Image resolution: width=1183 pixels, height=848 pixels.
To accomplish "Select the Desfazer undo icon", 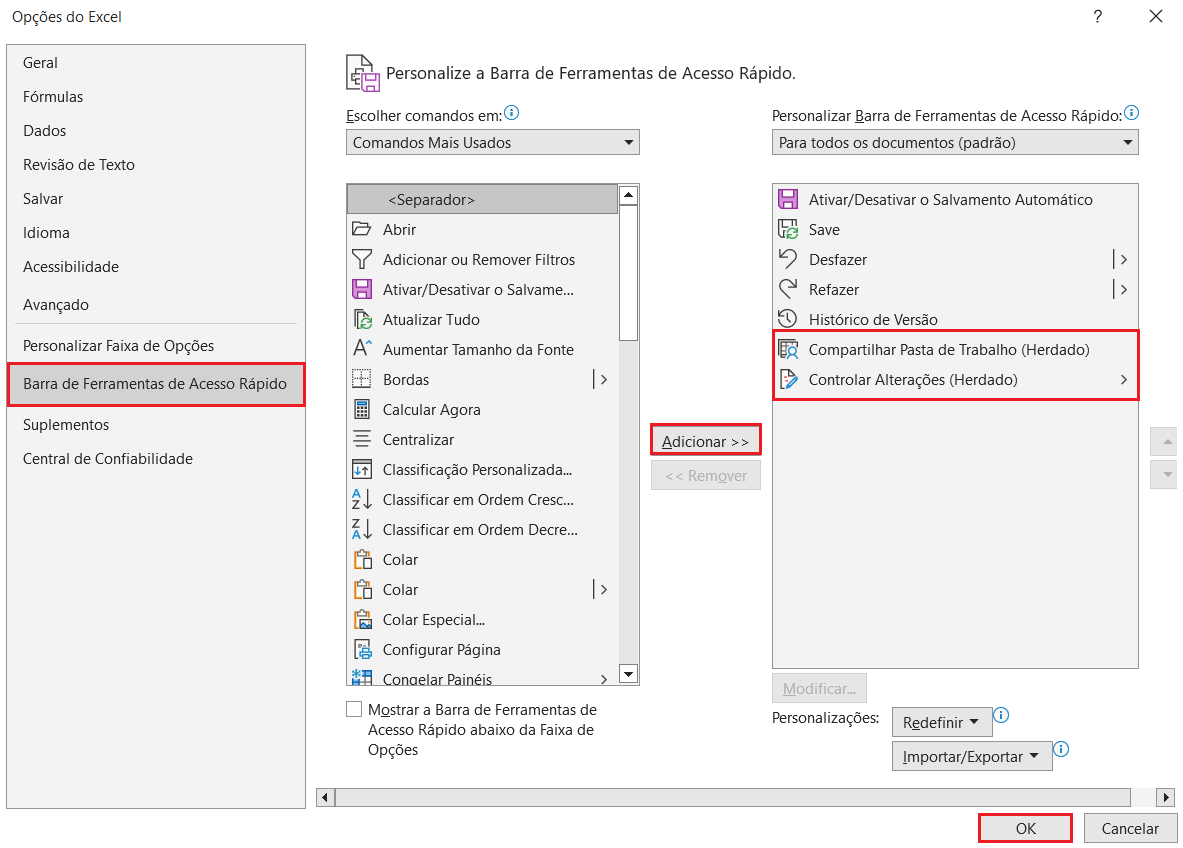I will point(788,259).
